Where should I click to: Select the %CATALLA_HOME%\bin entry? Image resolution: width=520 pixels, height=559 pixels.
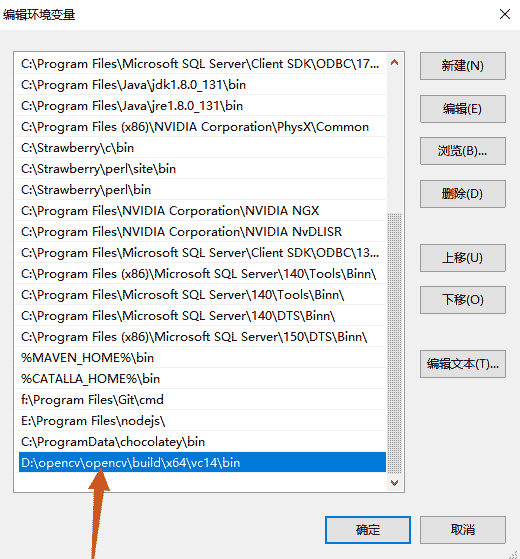(200, 379)
